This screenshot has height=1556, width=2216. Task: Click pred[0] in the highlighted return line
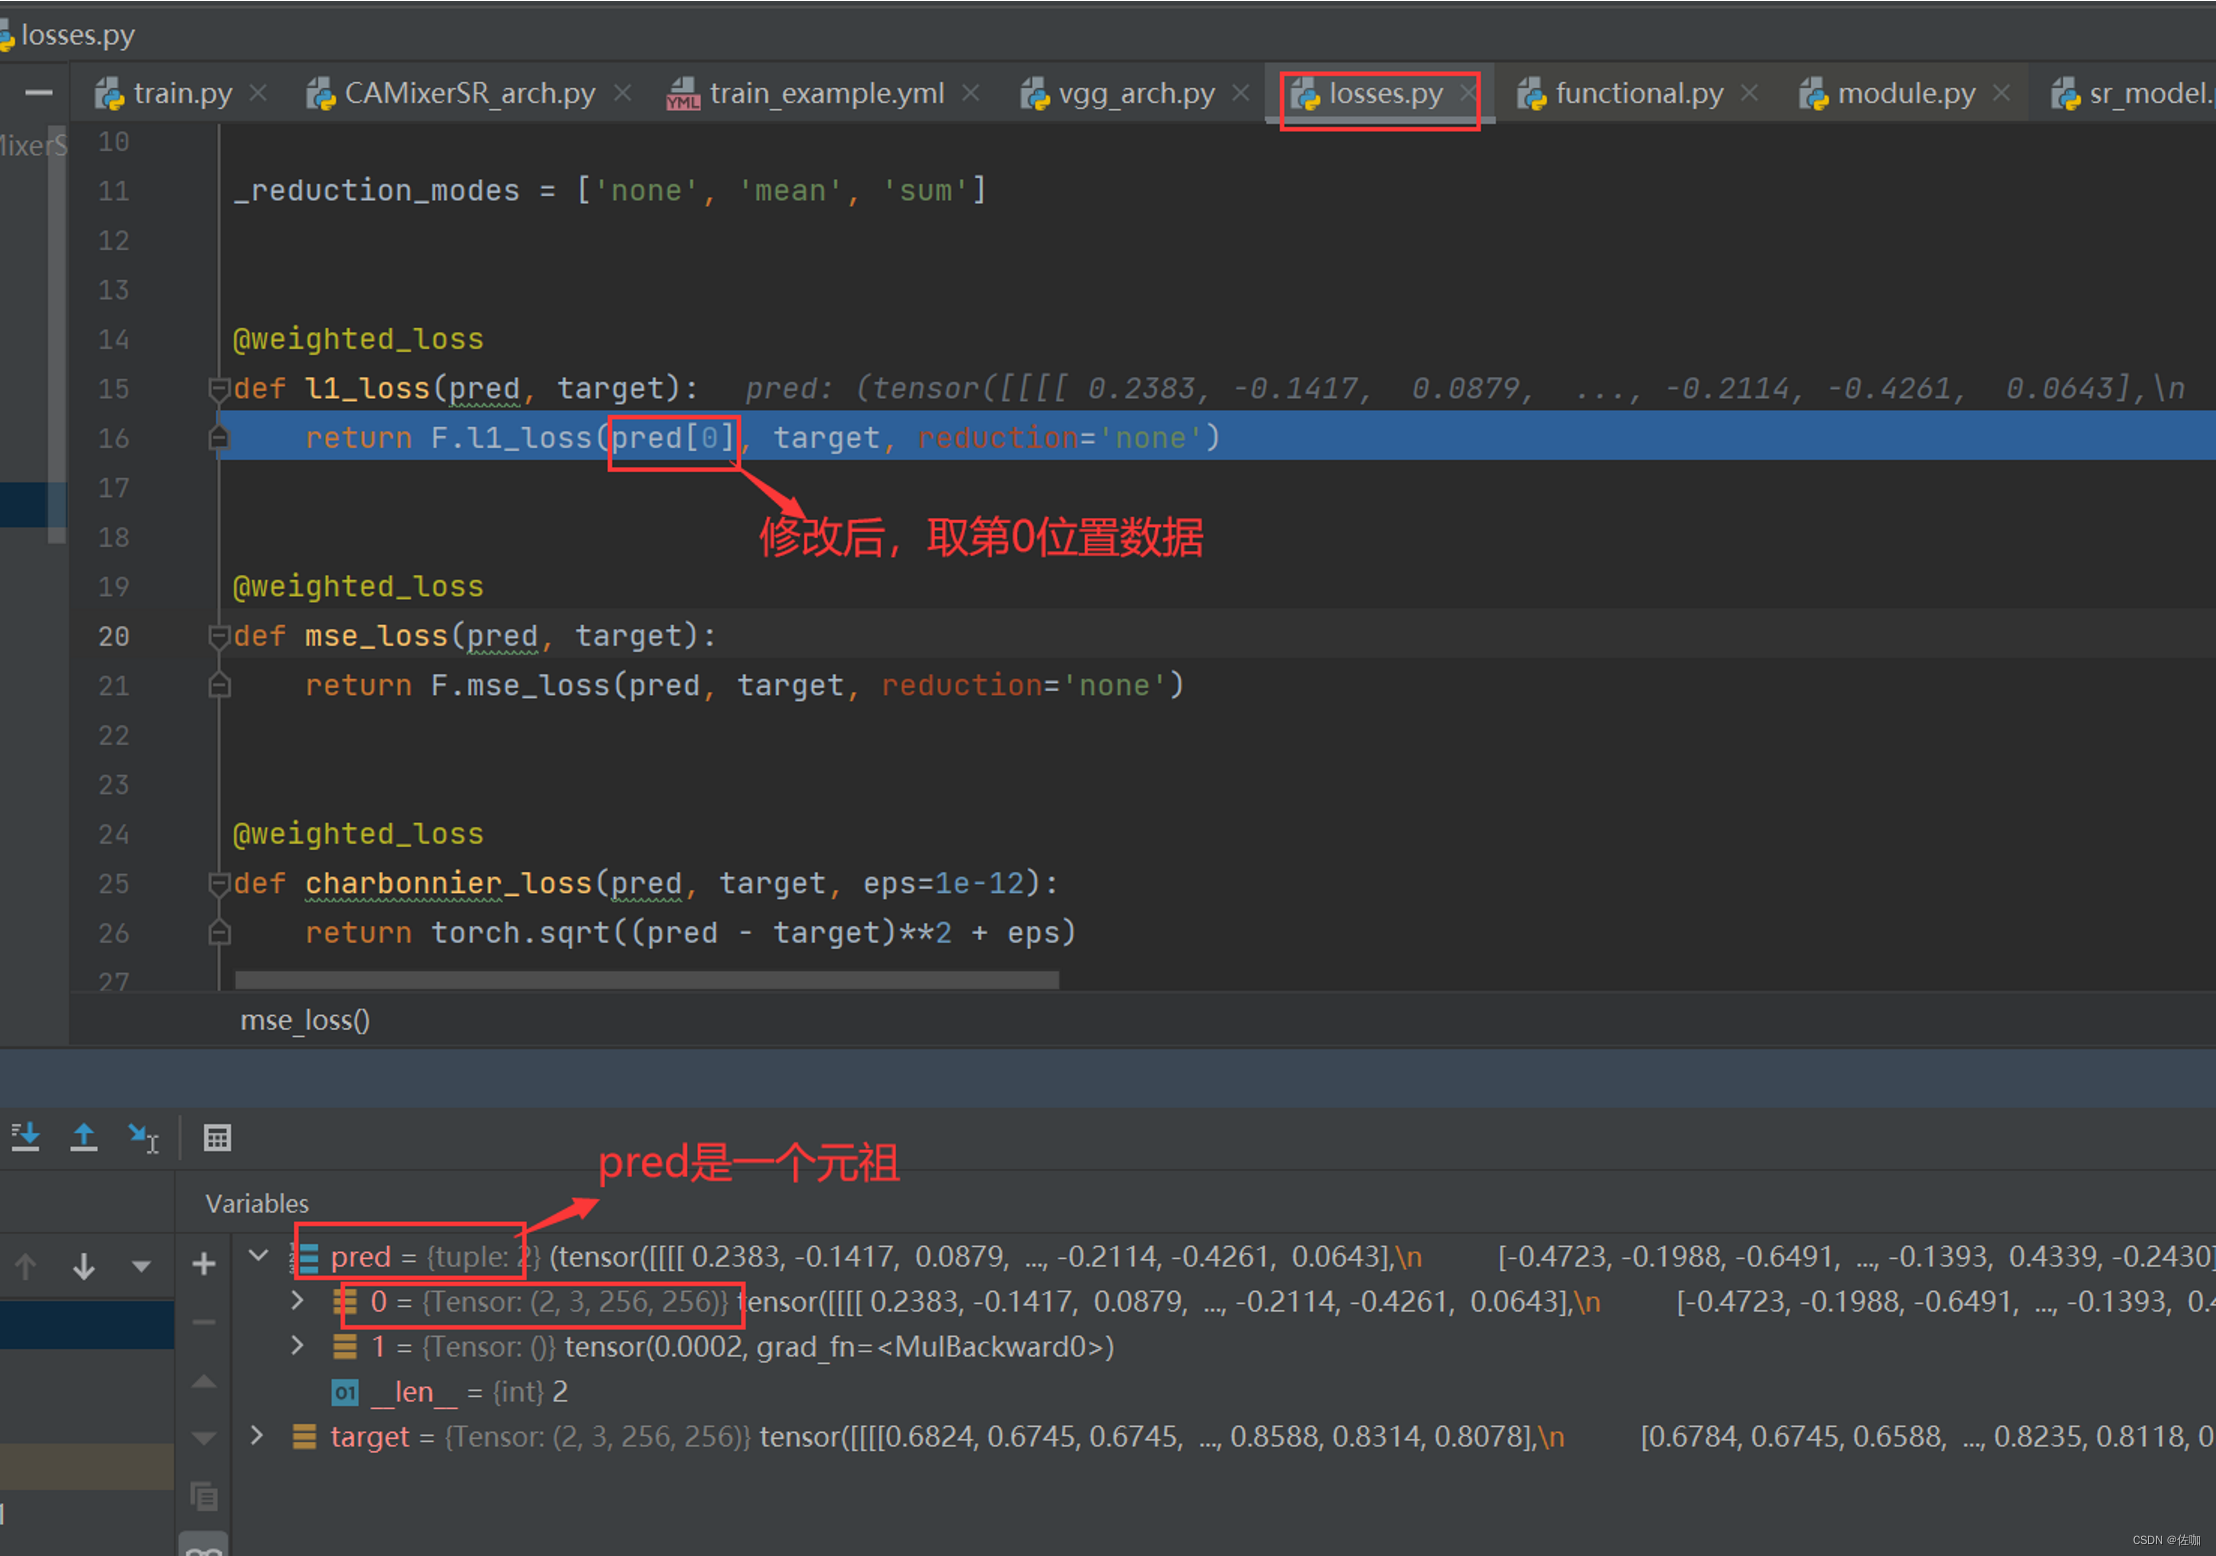tap(673, 438)
